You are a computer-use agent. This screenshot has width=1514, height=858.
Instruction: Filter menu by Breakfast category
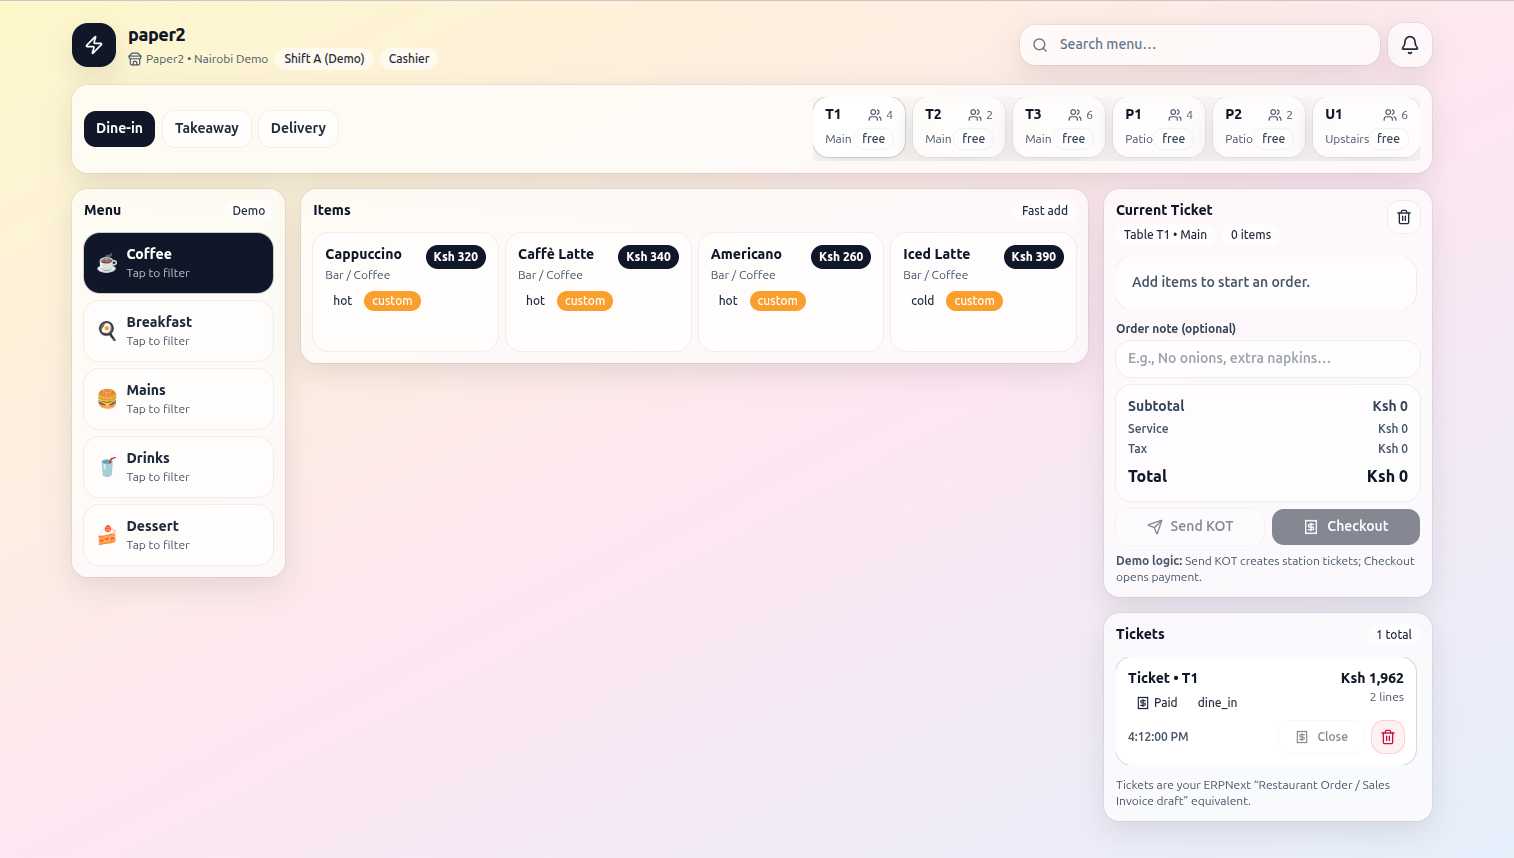(x=178, y=331)
